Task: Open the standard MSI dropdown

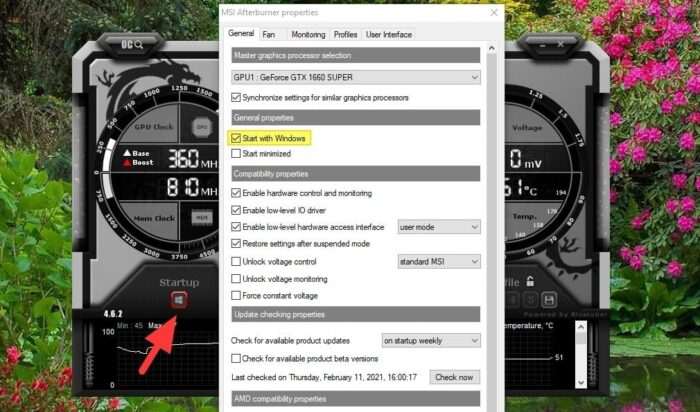Action: point(439,262)
